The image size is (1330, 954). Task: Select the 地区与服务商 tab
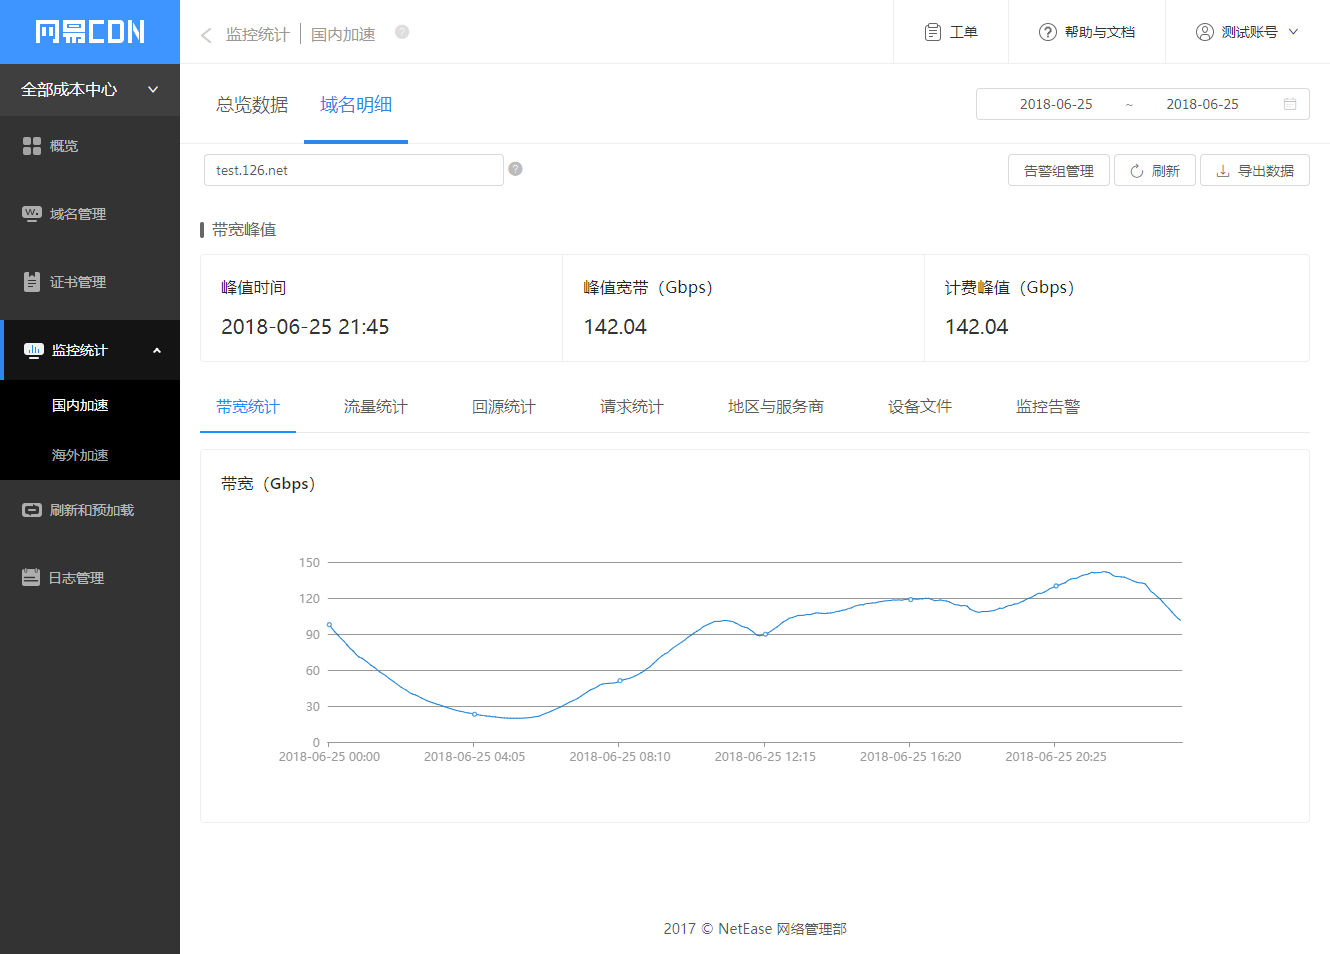click(776, 407)
